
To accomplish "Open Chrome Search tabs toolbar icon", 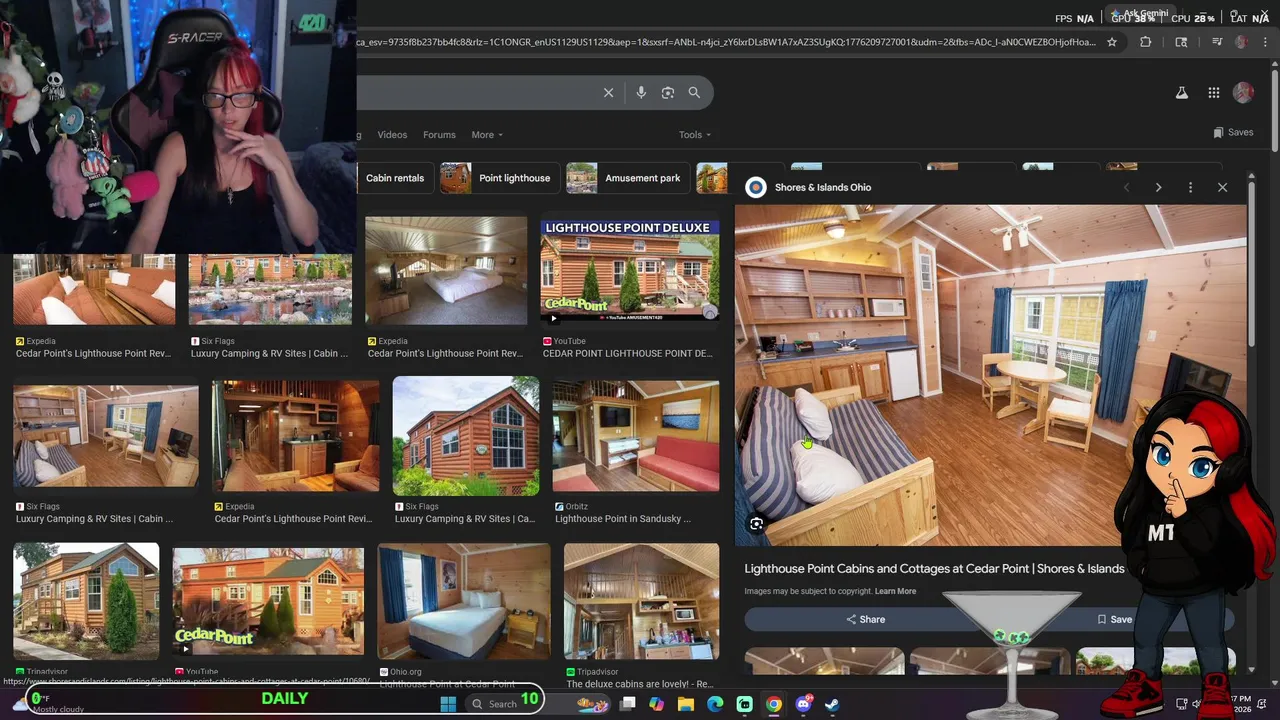I will 1181,42.
